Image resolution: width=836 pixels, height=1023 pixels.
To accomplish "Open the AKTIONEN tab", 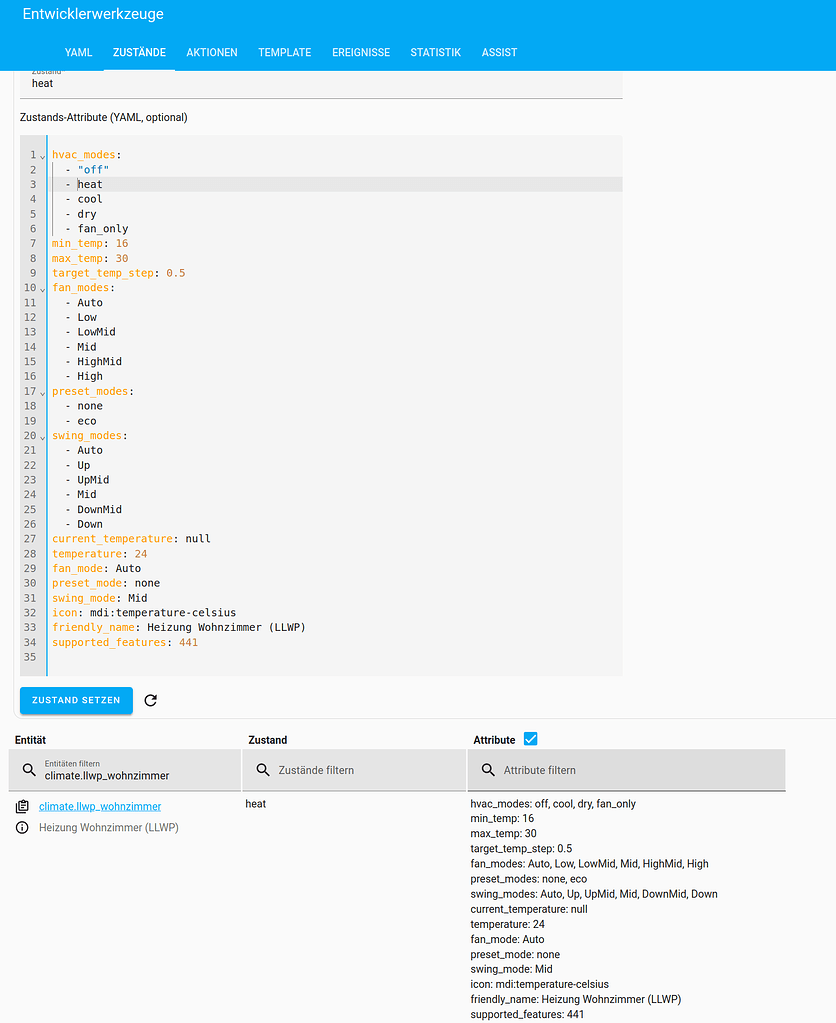I will [211, 52].
